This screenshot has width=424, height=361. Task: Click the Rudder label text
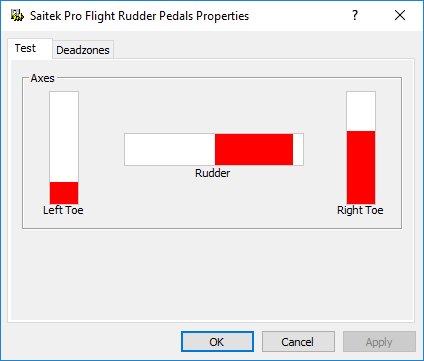(x=213, y=173)
